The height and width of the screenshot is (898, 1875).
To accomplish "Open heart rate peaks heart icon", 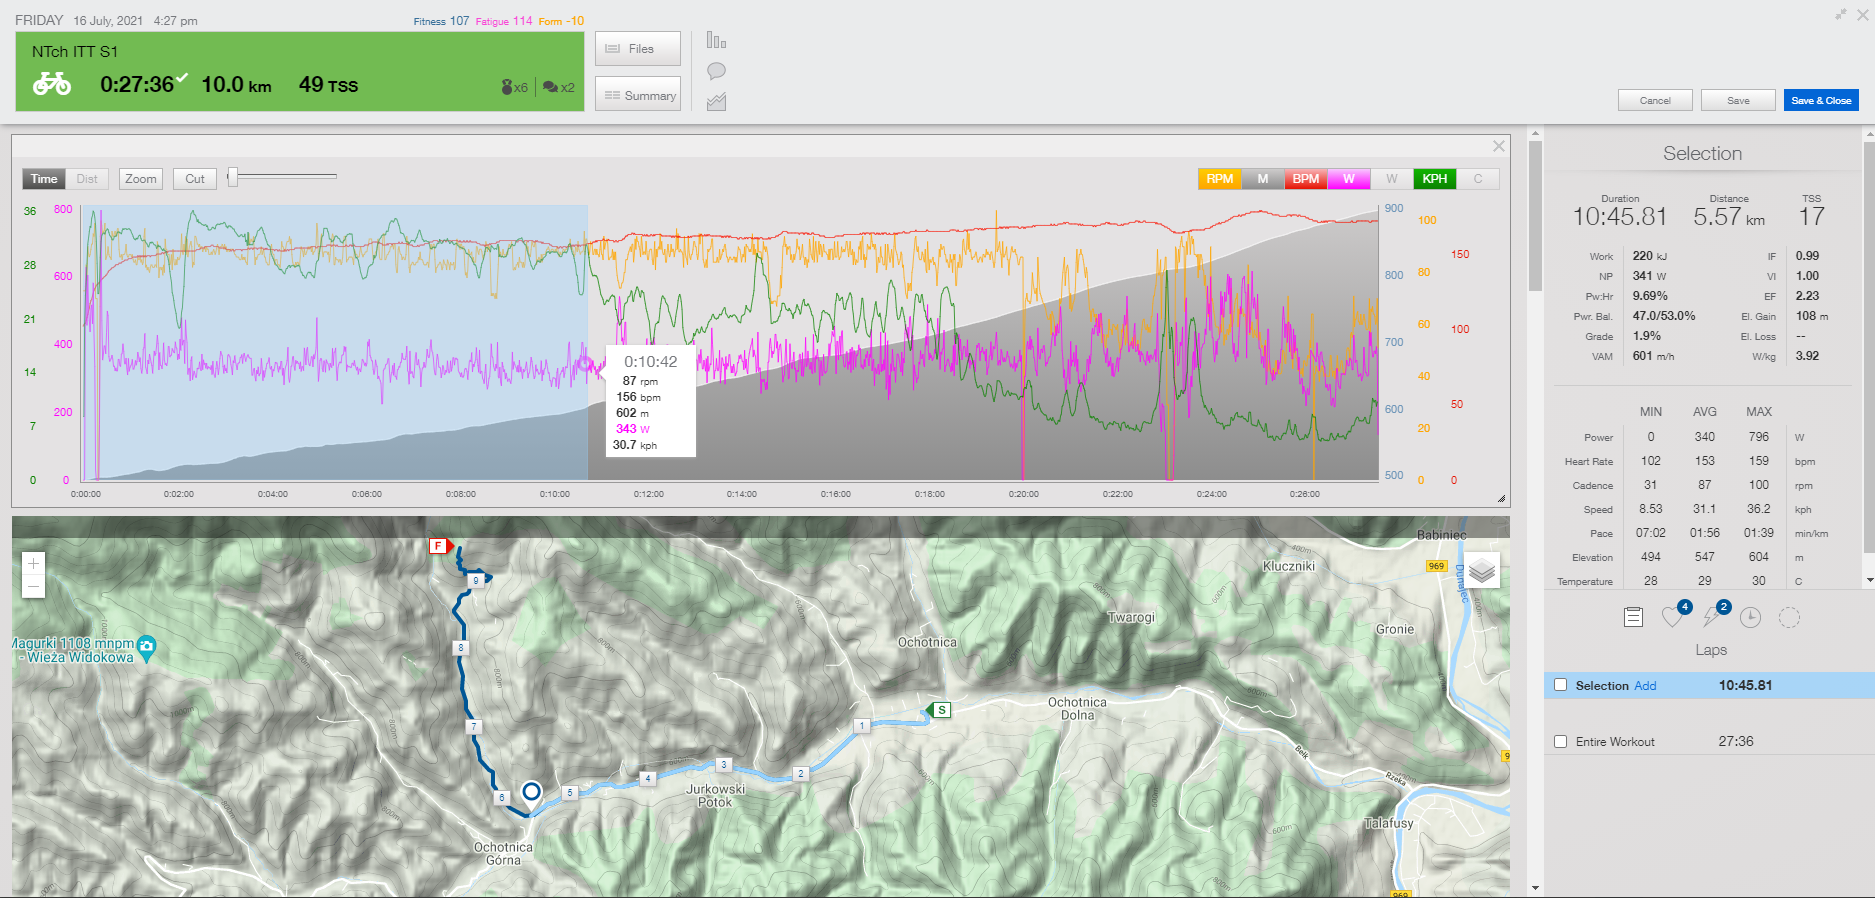I will tap(1672, 617).
